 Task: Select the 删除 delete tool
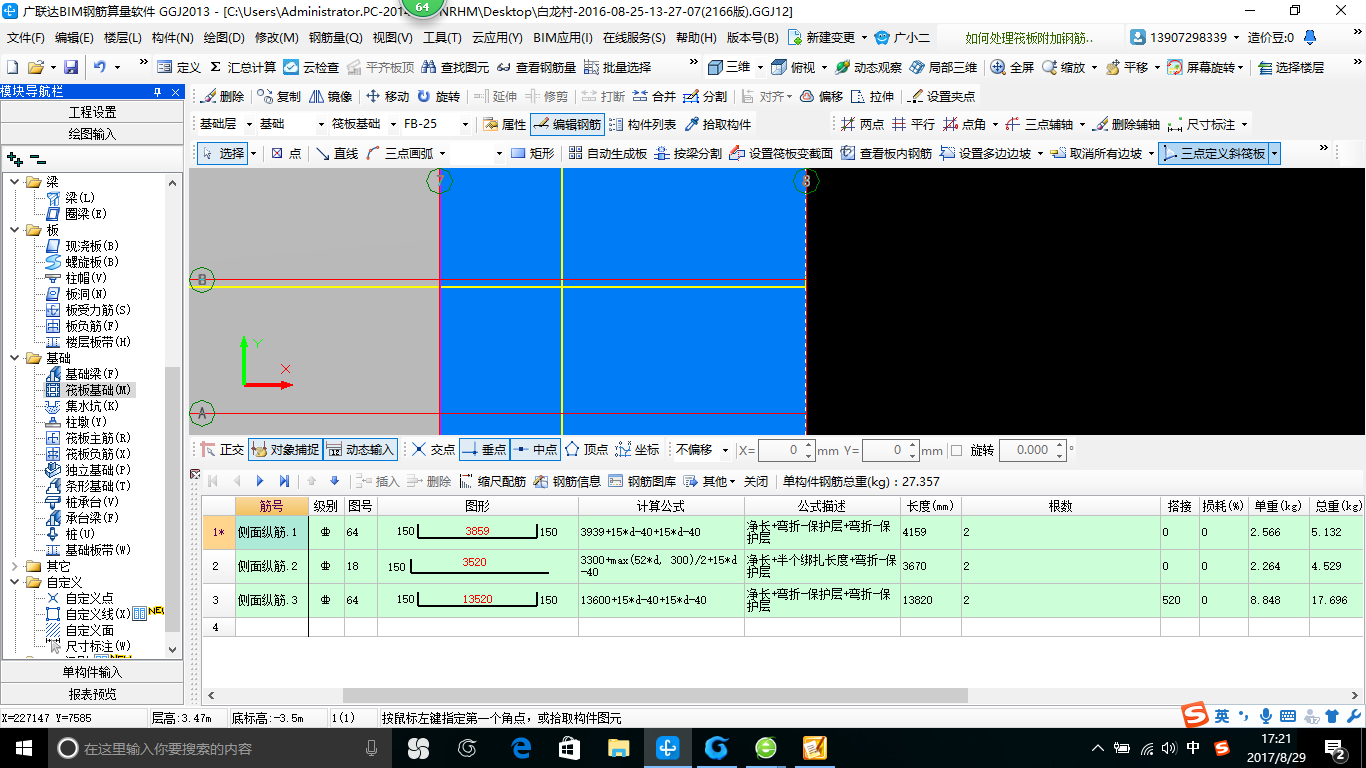pyautogui.click(x=222, y=97)
